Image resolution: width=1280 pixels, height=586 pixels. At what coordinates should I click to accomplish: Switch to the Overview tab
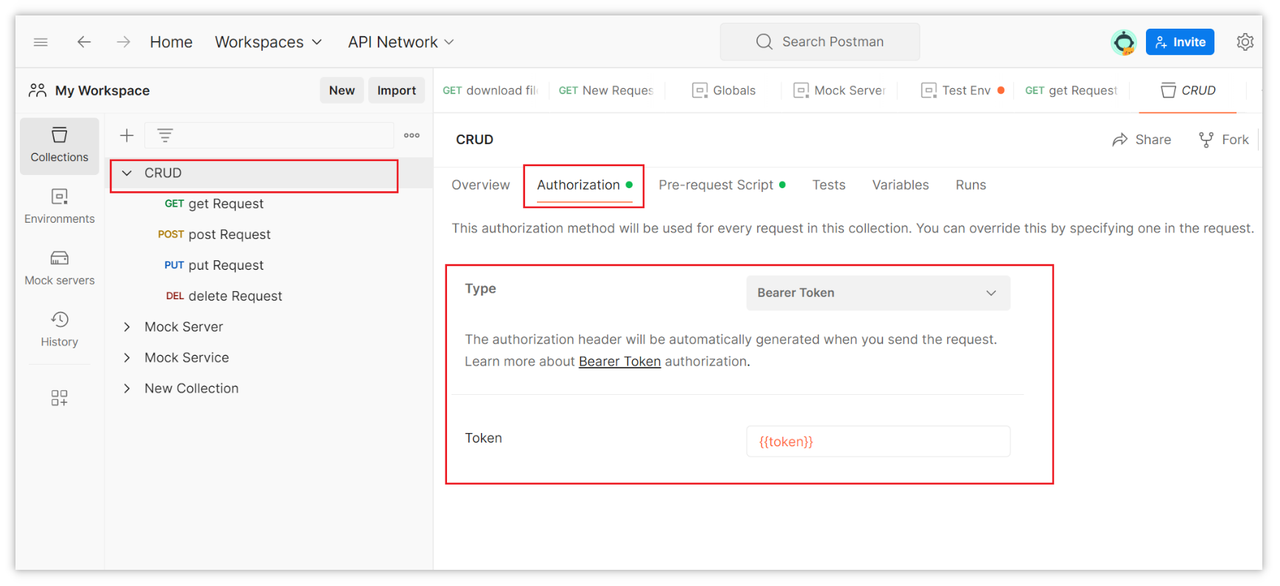(481, 185)
